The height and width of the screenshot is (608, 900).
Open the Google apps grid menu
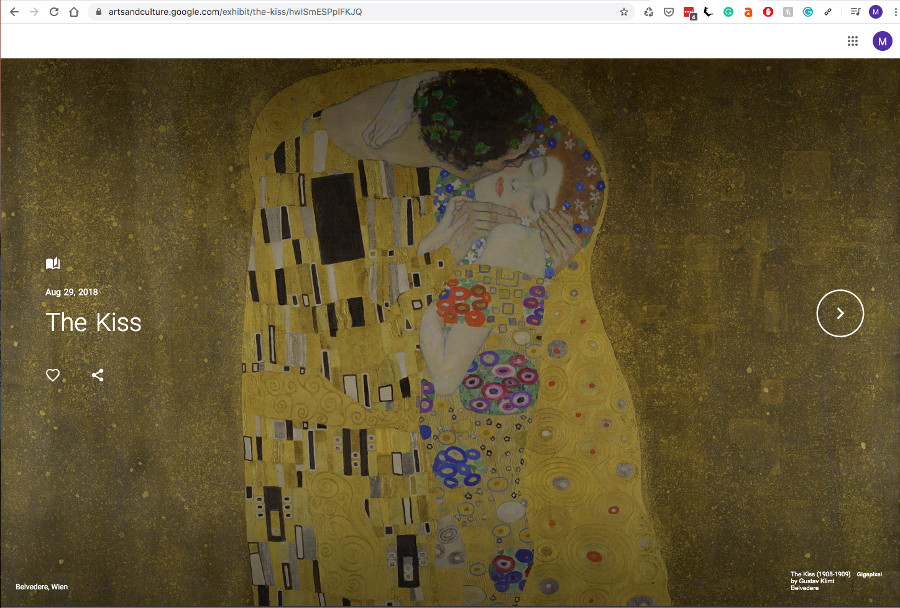[853, 41]
